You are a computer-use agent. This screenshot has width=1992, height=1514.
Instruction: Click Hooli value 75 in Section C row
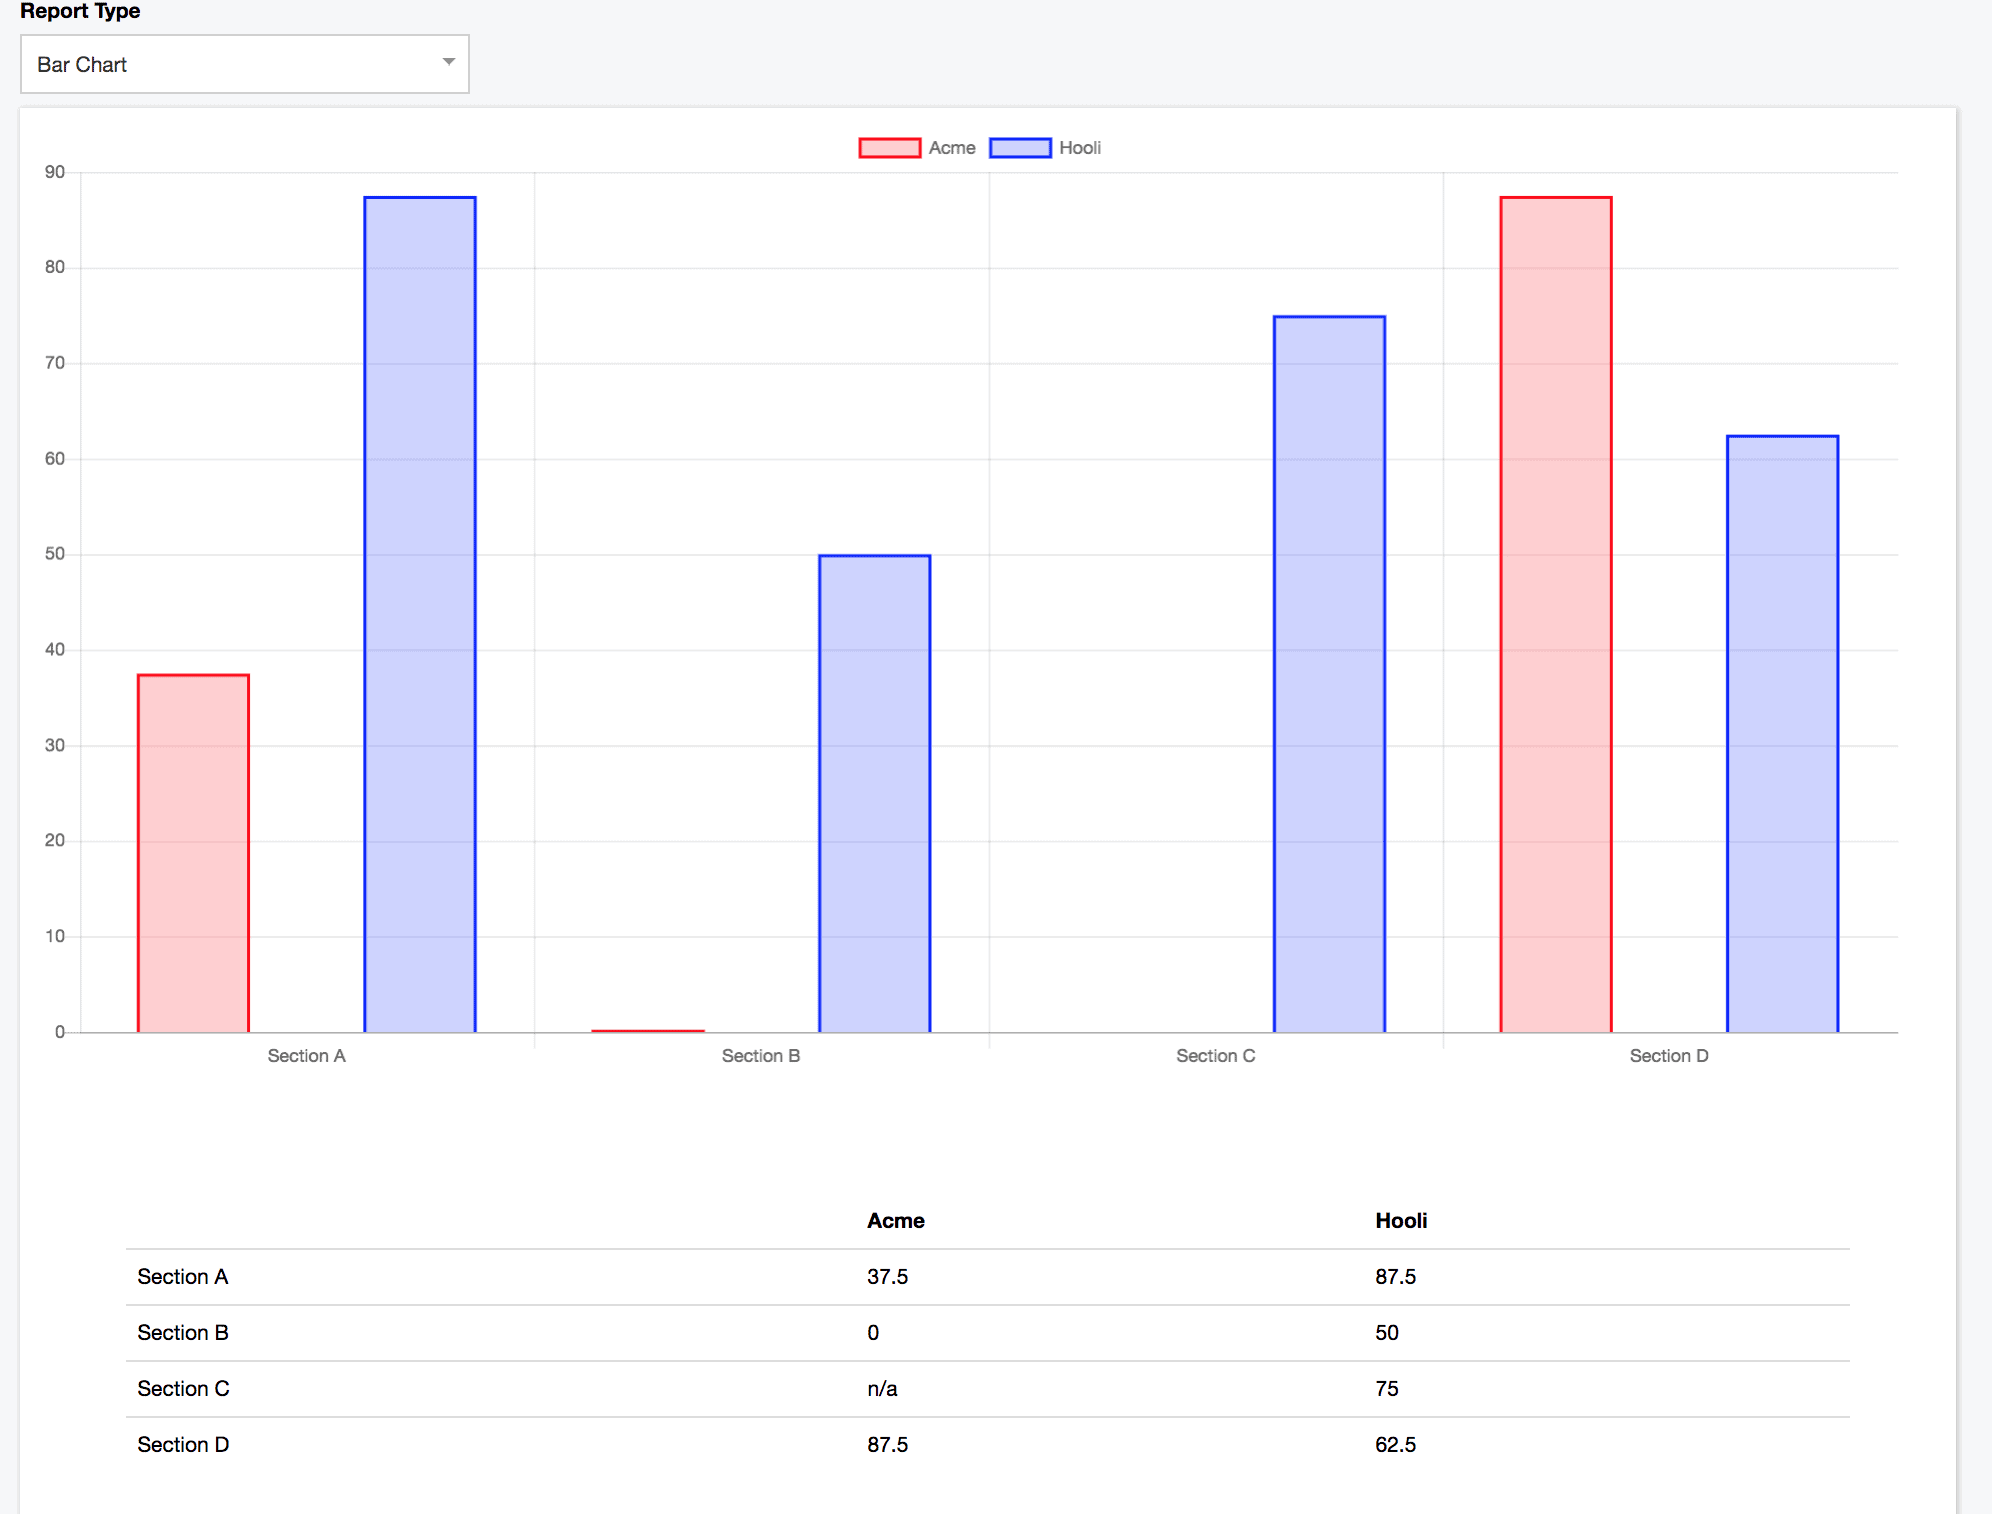(1387, 1389)
